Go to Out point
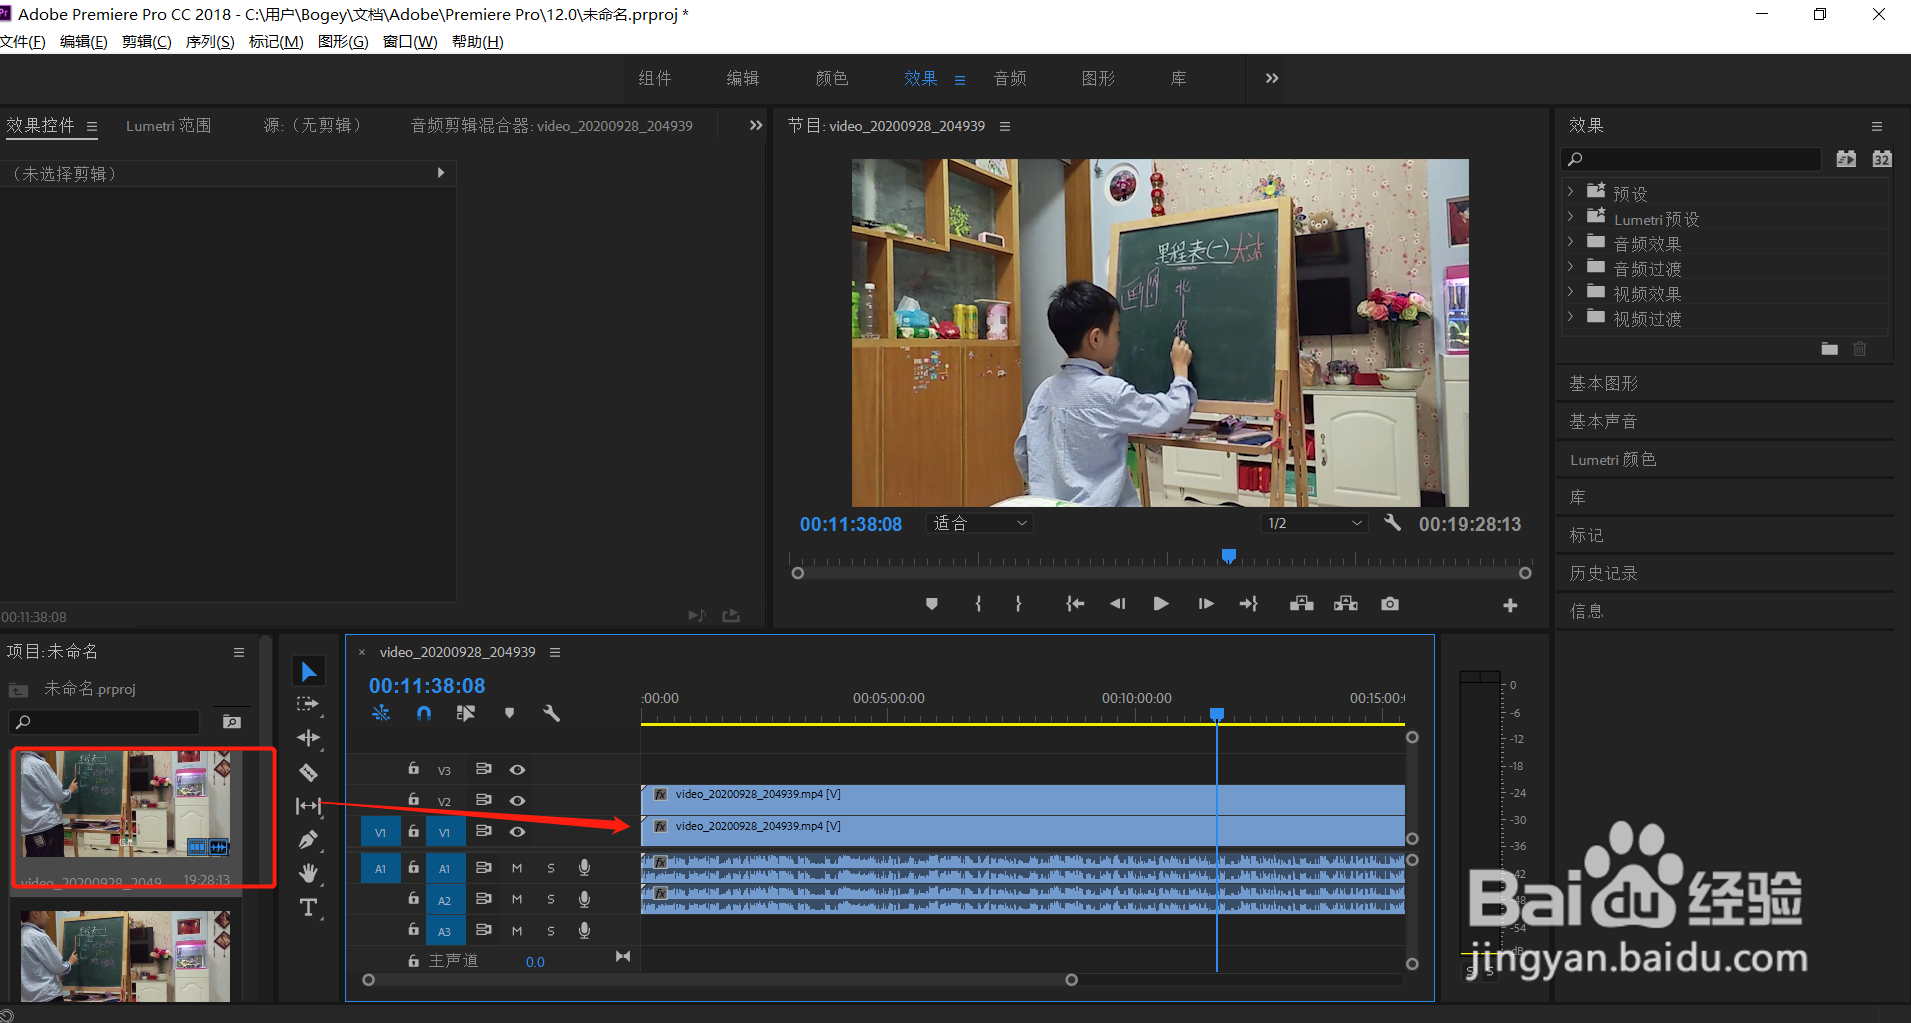This screenshot has height=1023, width=1911. click(1248, 604)
